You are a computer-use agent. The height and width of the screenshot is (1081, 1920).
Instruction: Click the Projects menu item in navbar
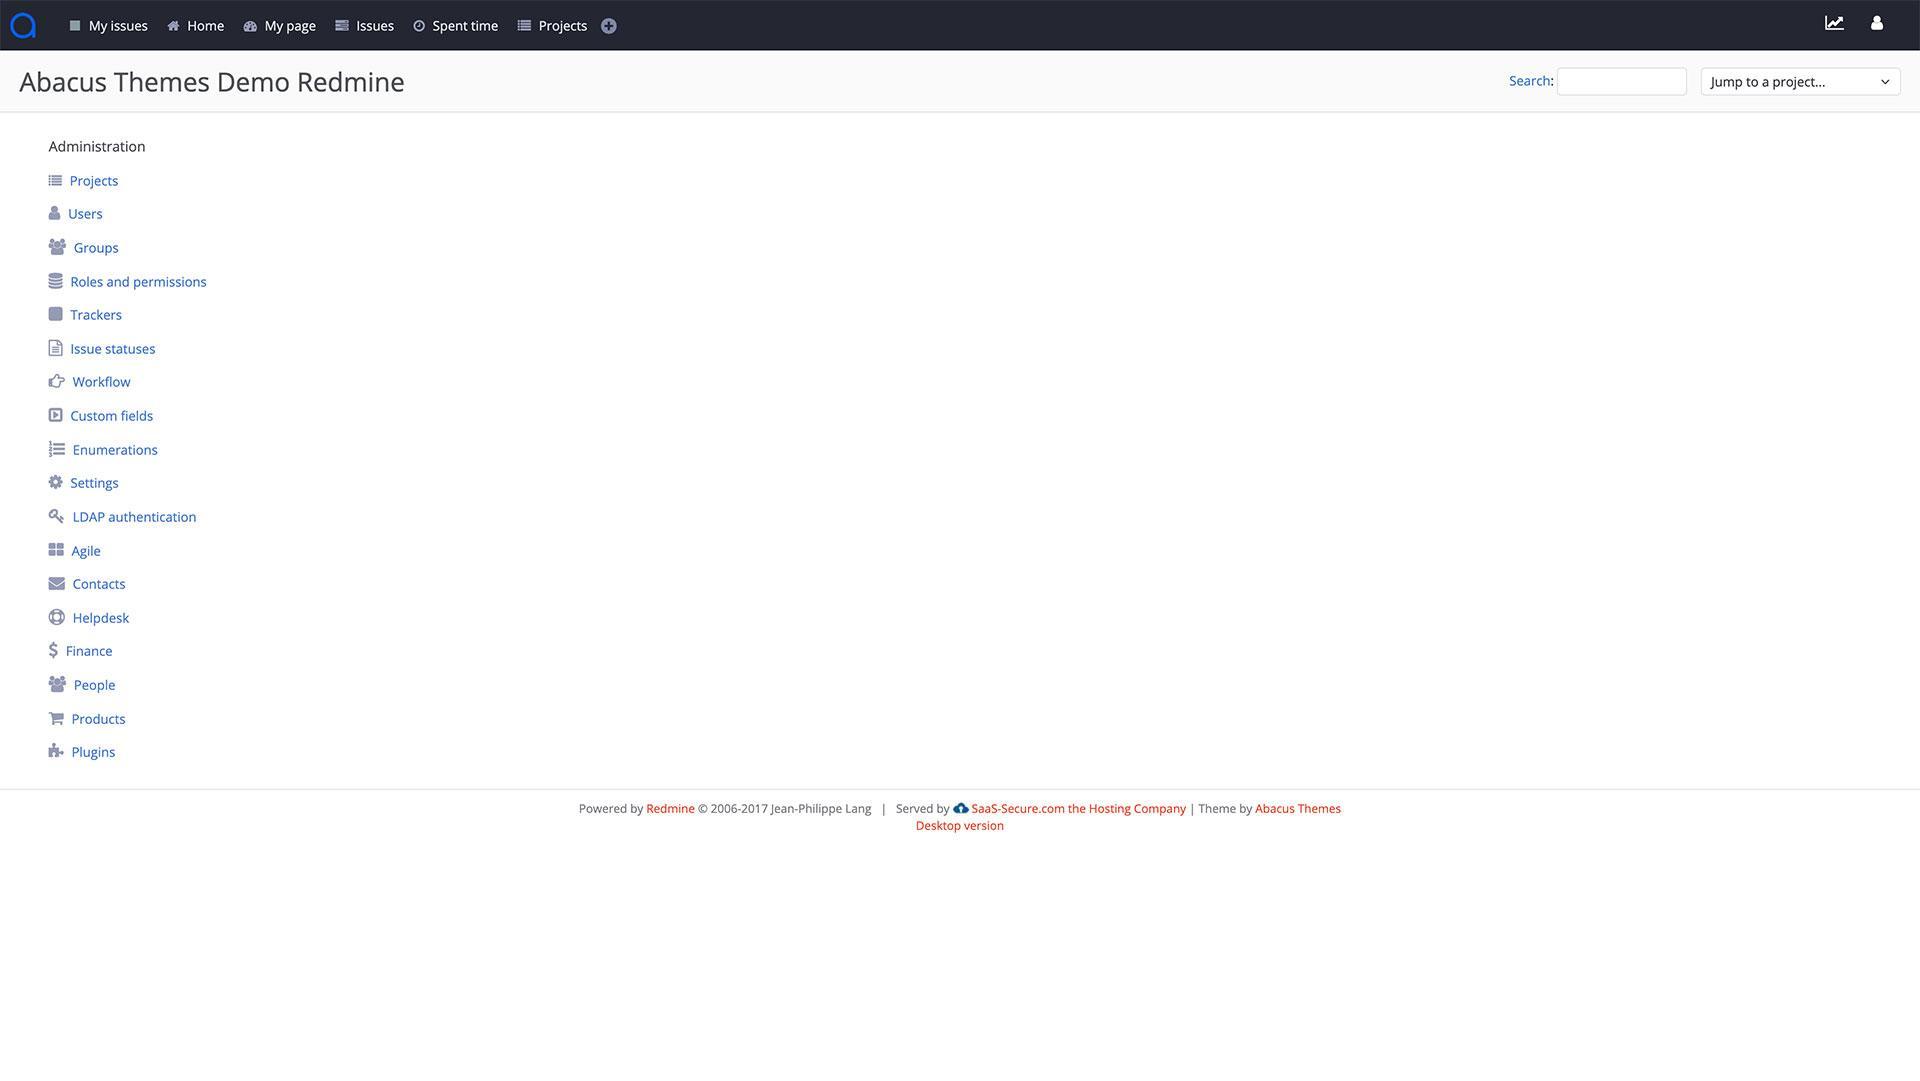tap(562, 25)
